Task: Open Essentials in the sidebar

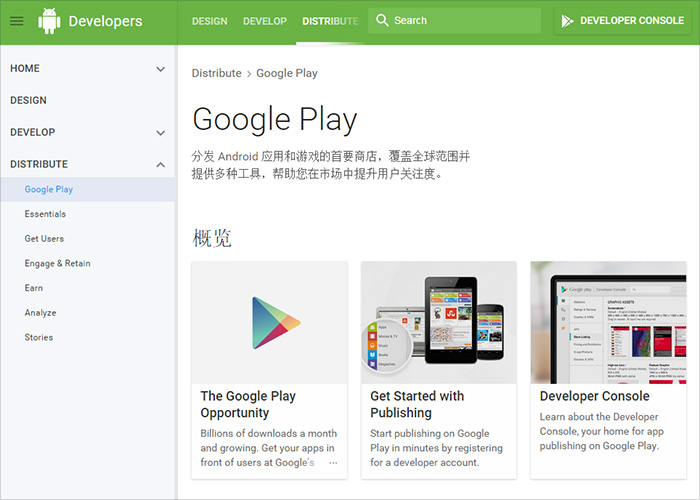Action: pyautogui.click(x=45, y=214)
